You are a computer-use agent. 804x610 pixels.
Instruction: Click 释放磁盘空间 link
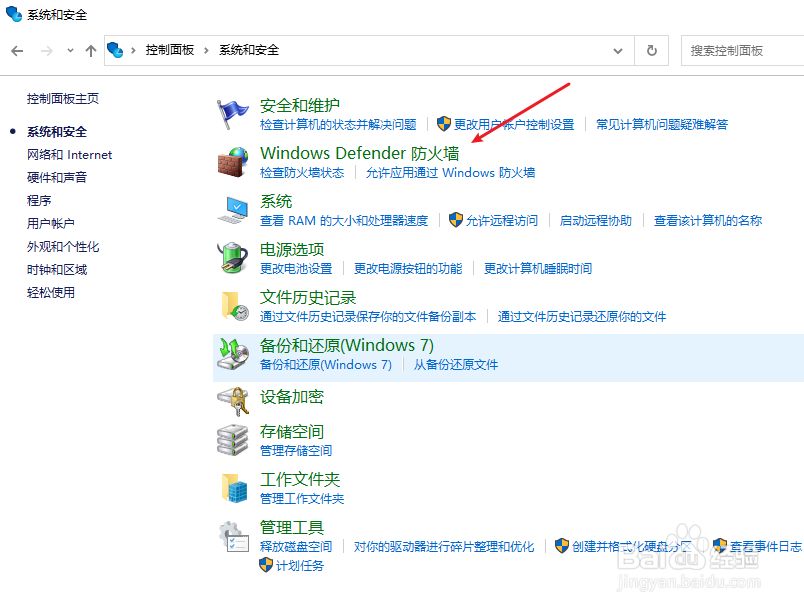[x=296, y=547]
